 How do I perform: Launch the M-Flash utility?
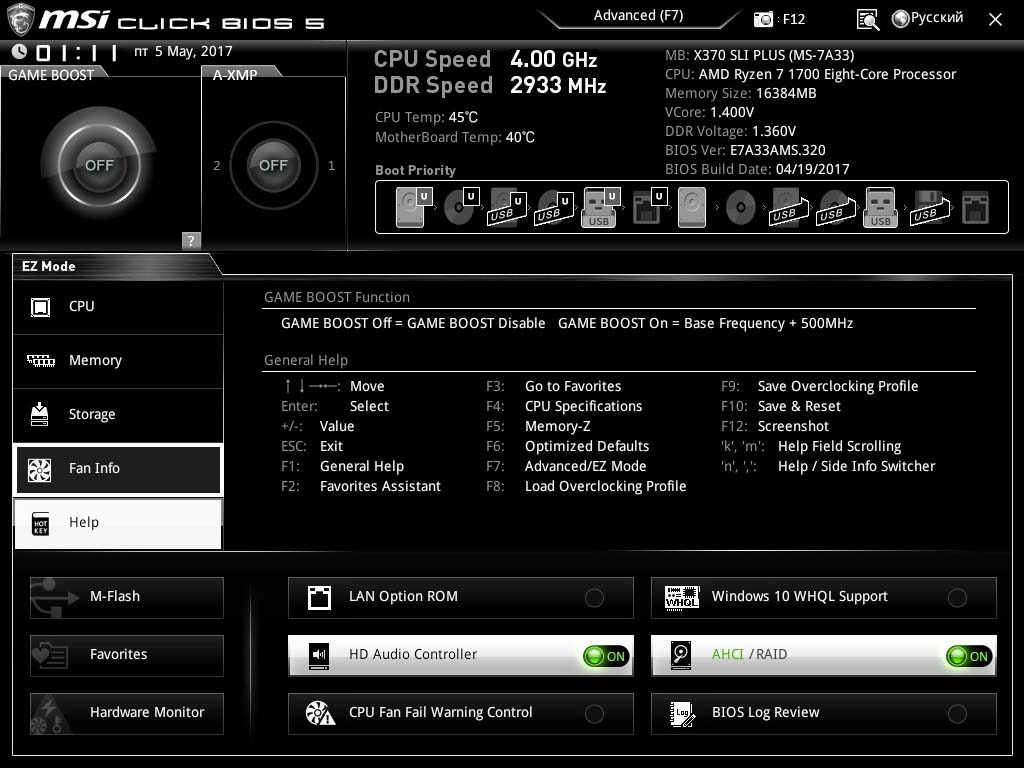[127, 598]
